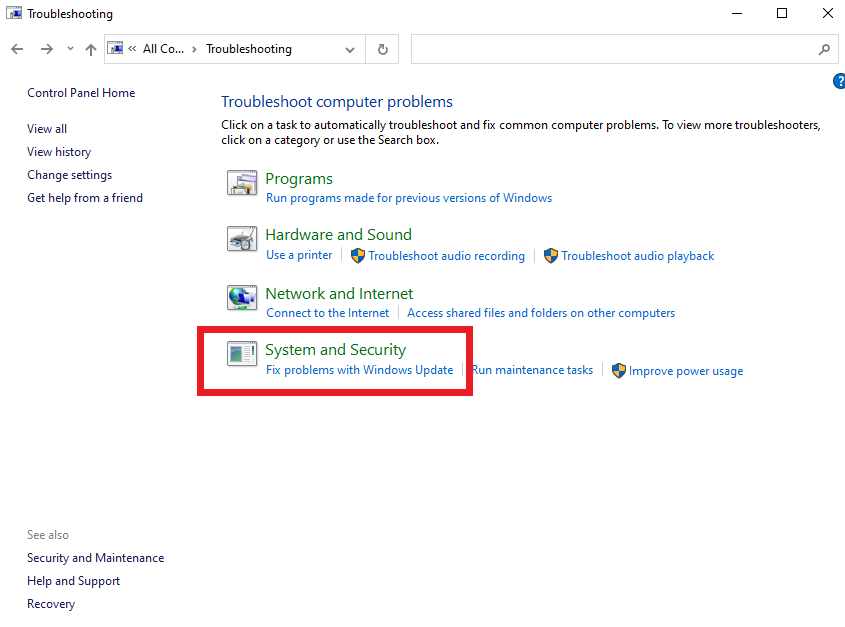Click Get help from a friend
The image size is (845, 627).
[85, 198]
